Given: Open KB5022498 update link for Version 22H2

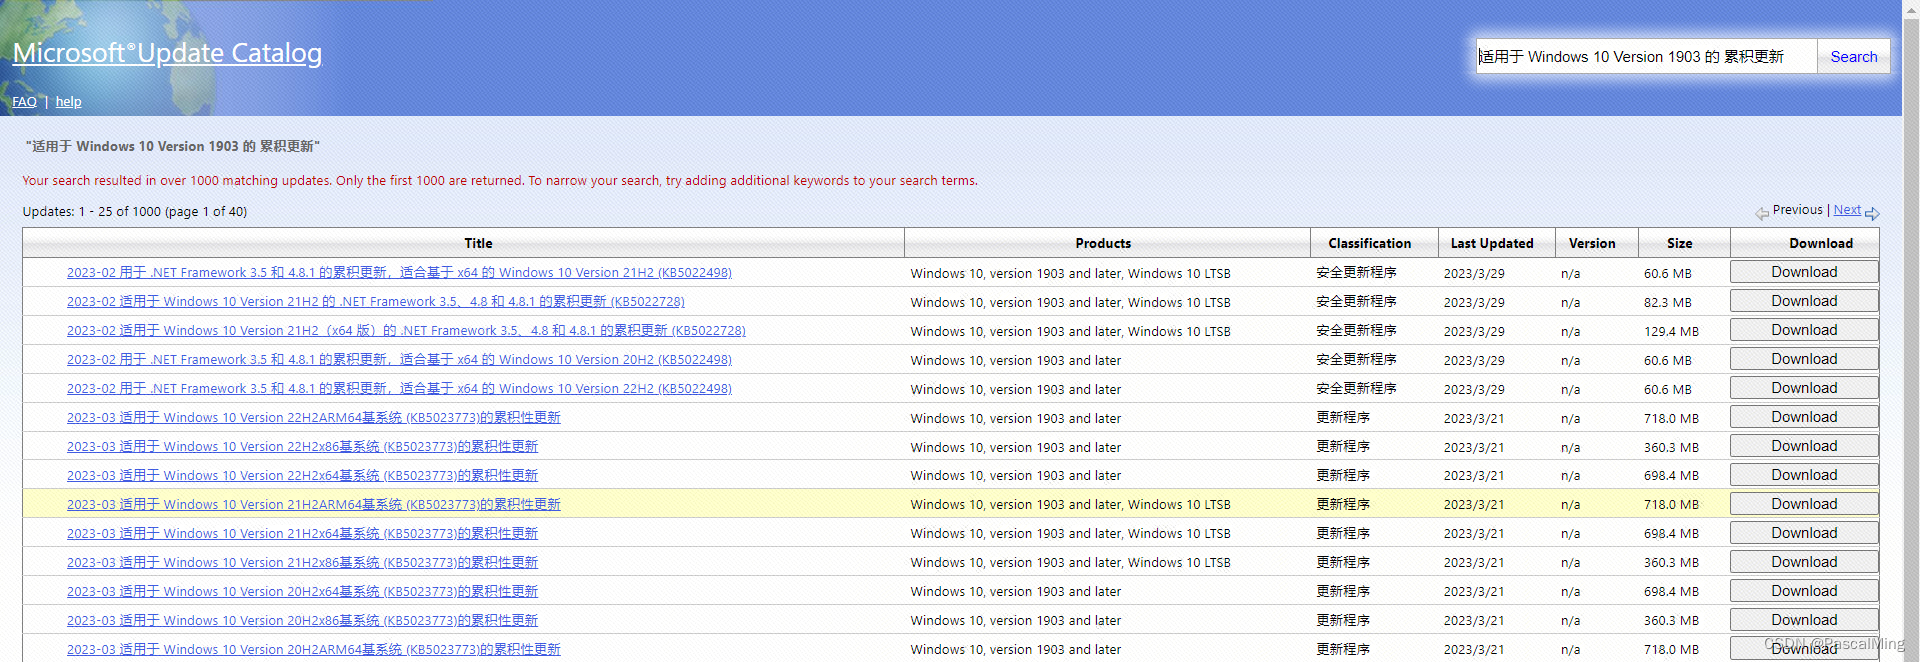Looking at the screenshot, I should coord(399,389).
